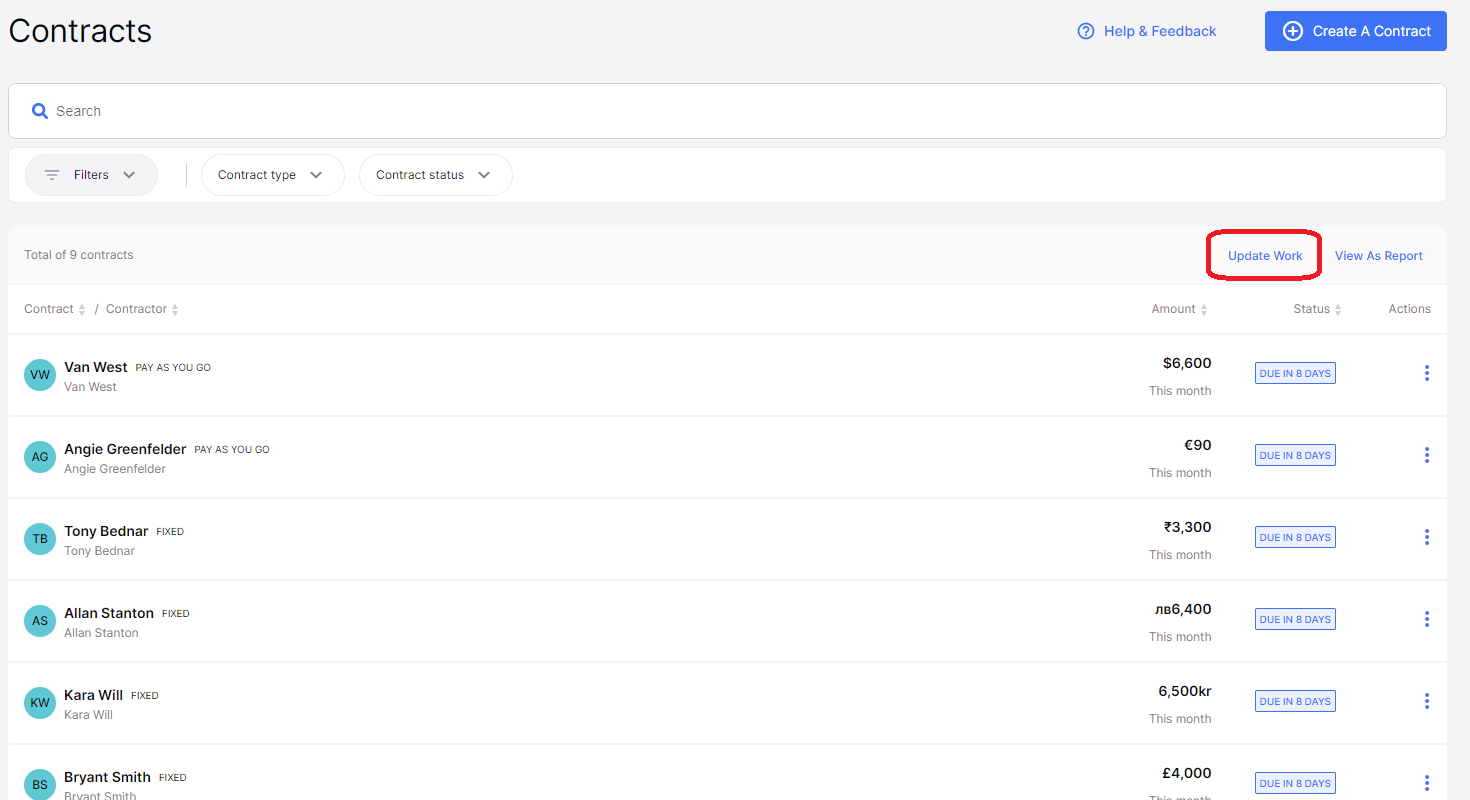The width and height of the screenshot is (1470, 800).
Task: Click the 6,500kr amount
Action: click(x=1185, y=691)
